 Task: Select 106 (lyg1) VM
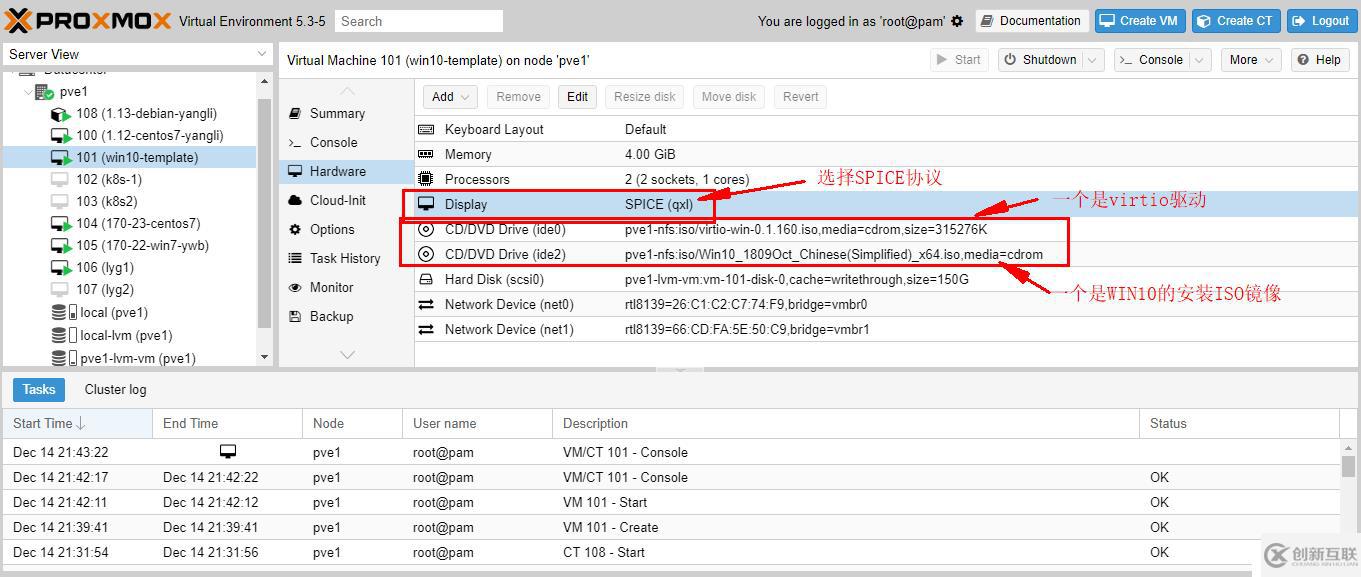coord(129,268)
